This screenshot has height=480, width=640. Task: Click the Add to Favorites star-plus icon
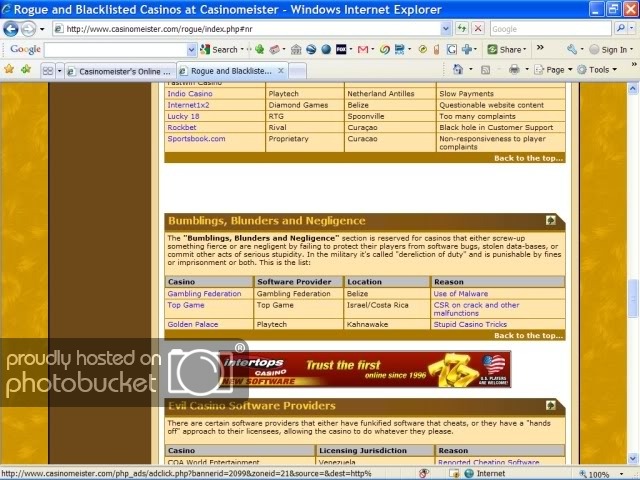coord(26,69)
